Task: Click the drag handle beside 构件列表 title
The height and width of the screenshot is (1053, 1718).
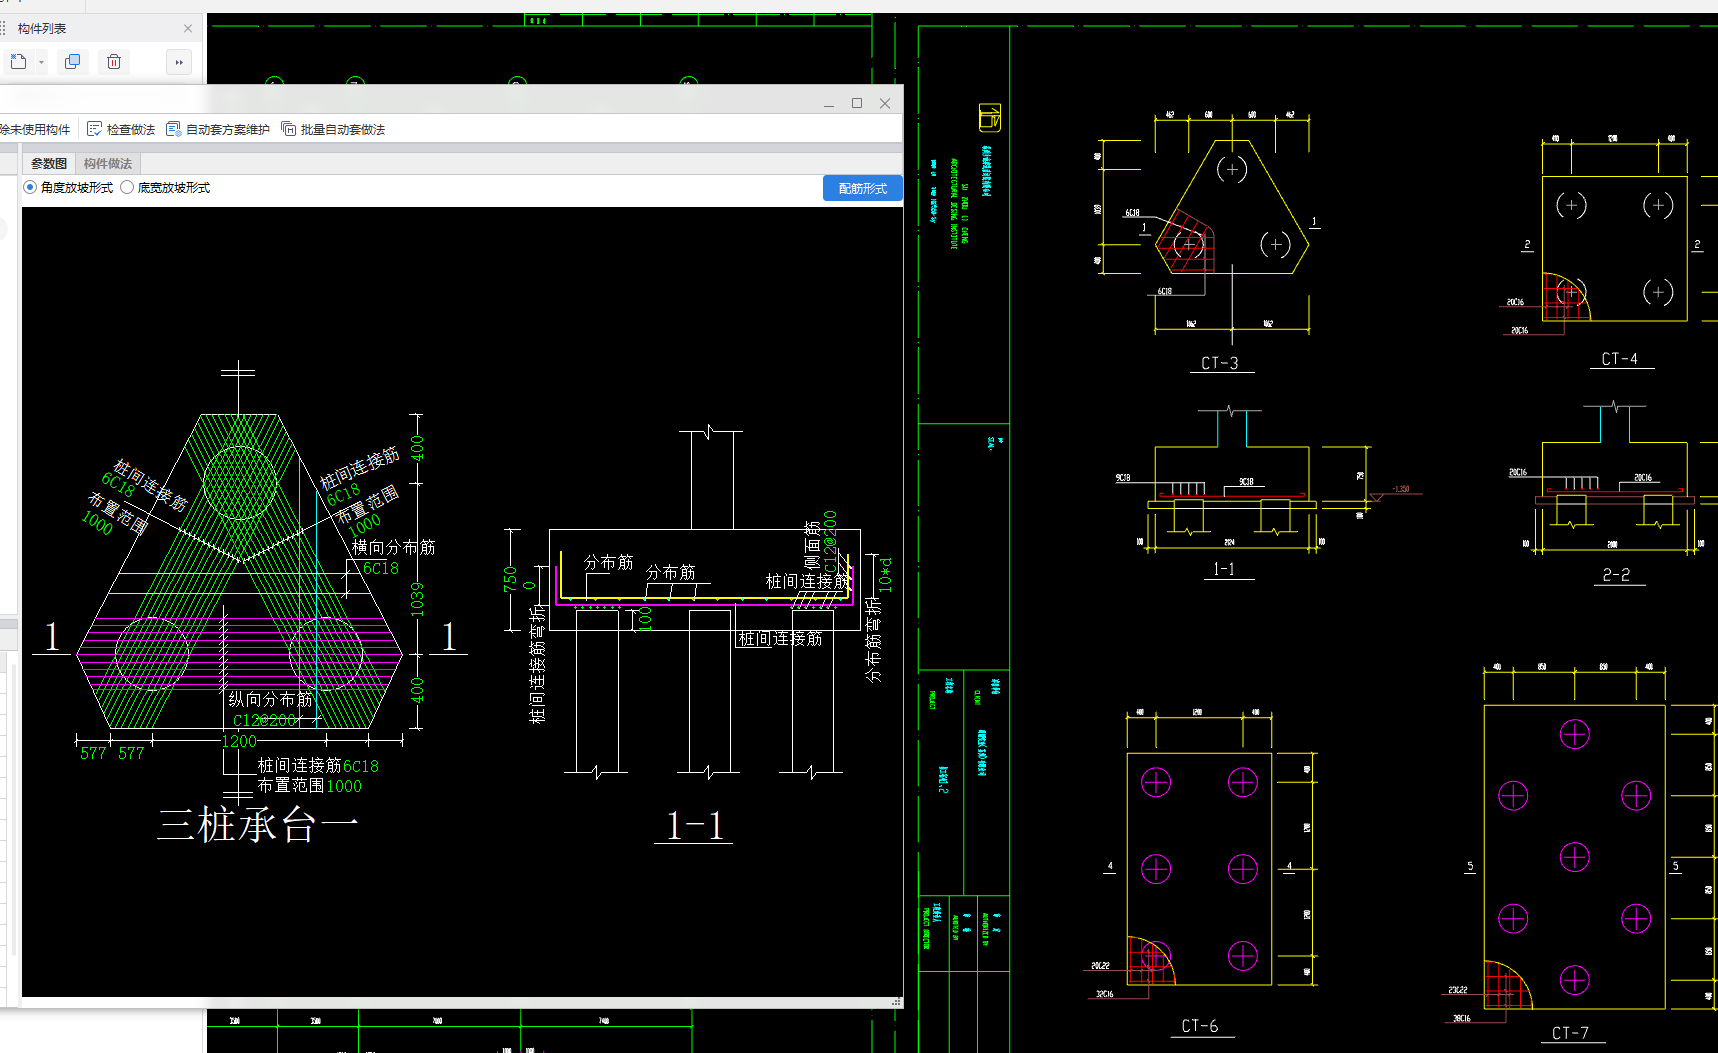Action: [4, 28]
